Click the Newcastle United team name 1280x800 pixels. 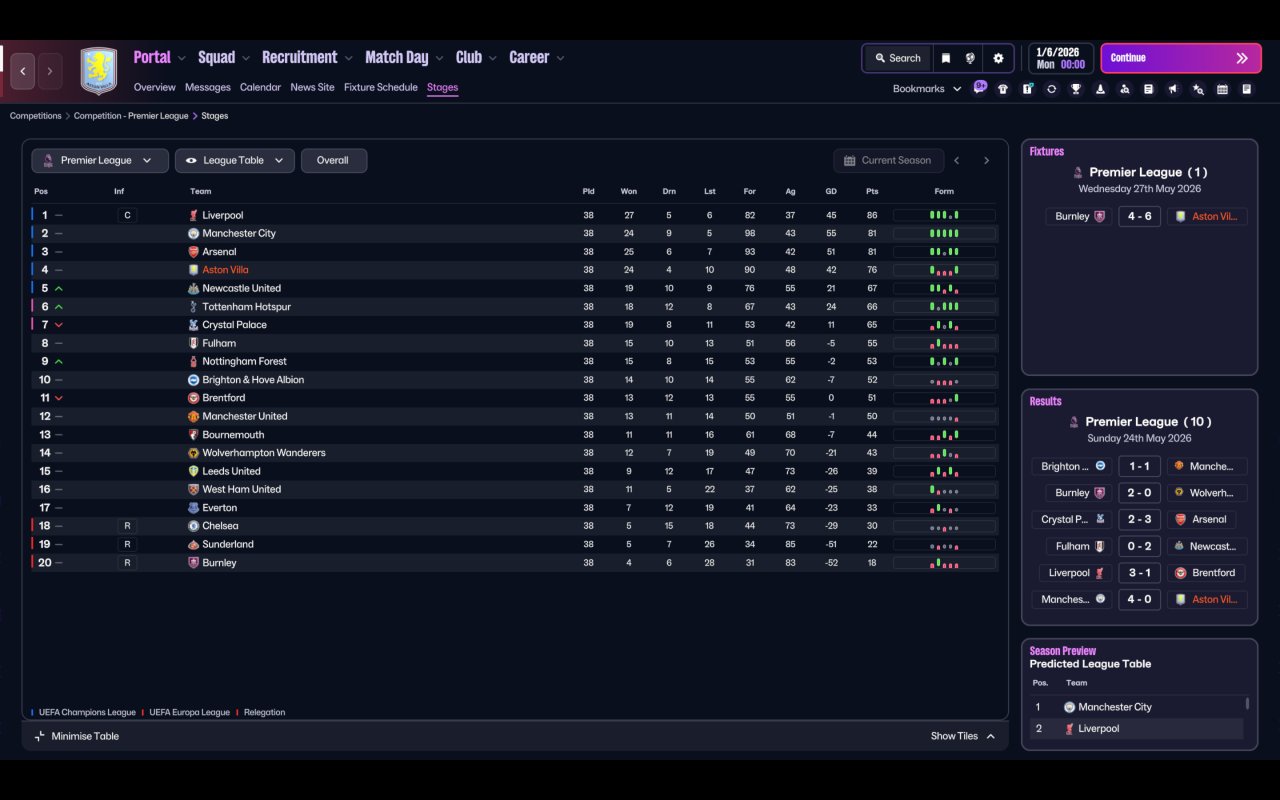[242, 288]
